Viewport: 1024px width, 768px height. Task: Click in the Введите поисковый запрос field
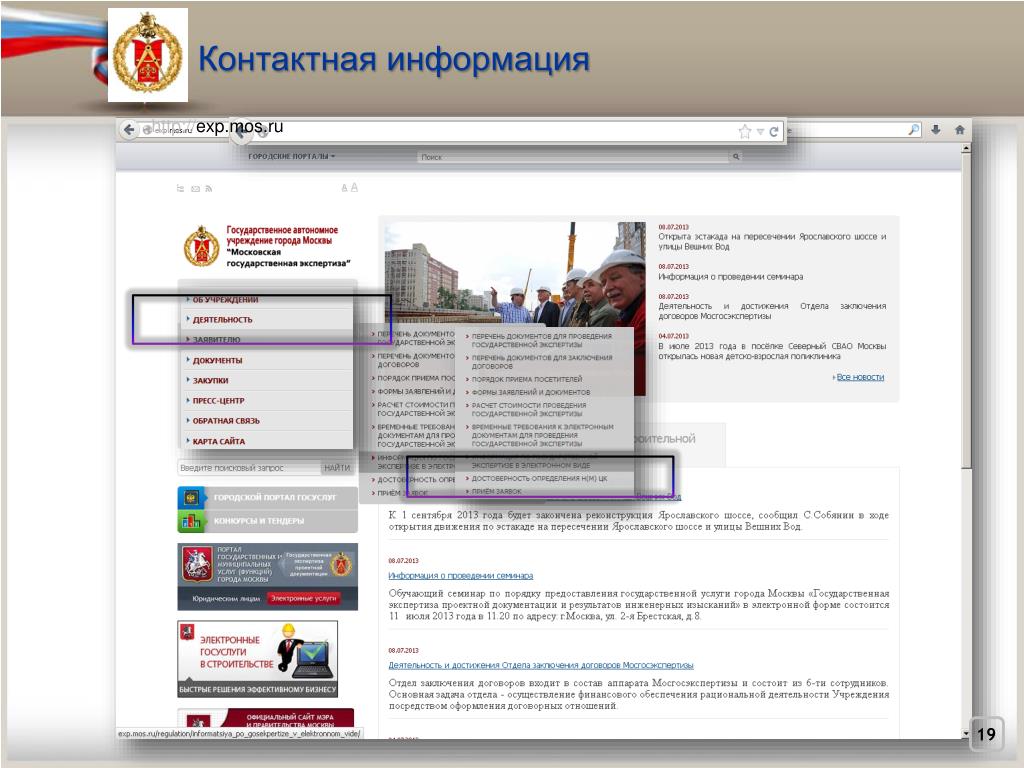tap(249, 468)
